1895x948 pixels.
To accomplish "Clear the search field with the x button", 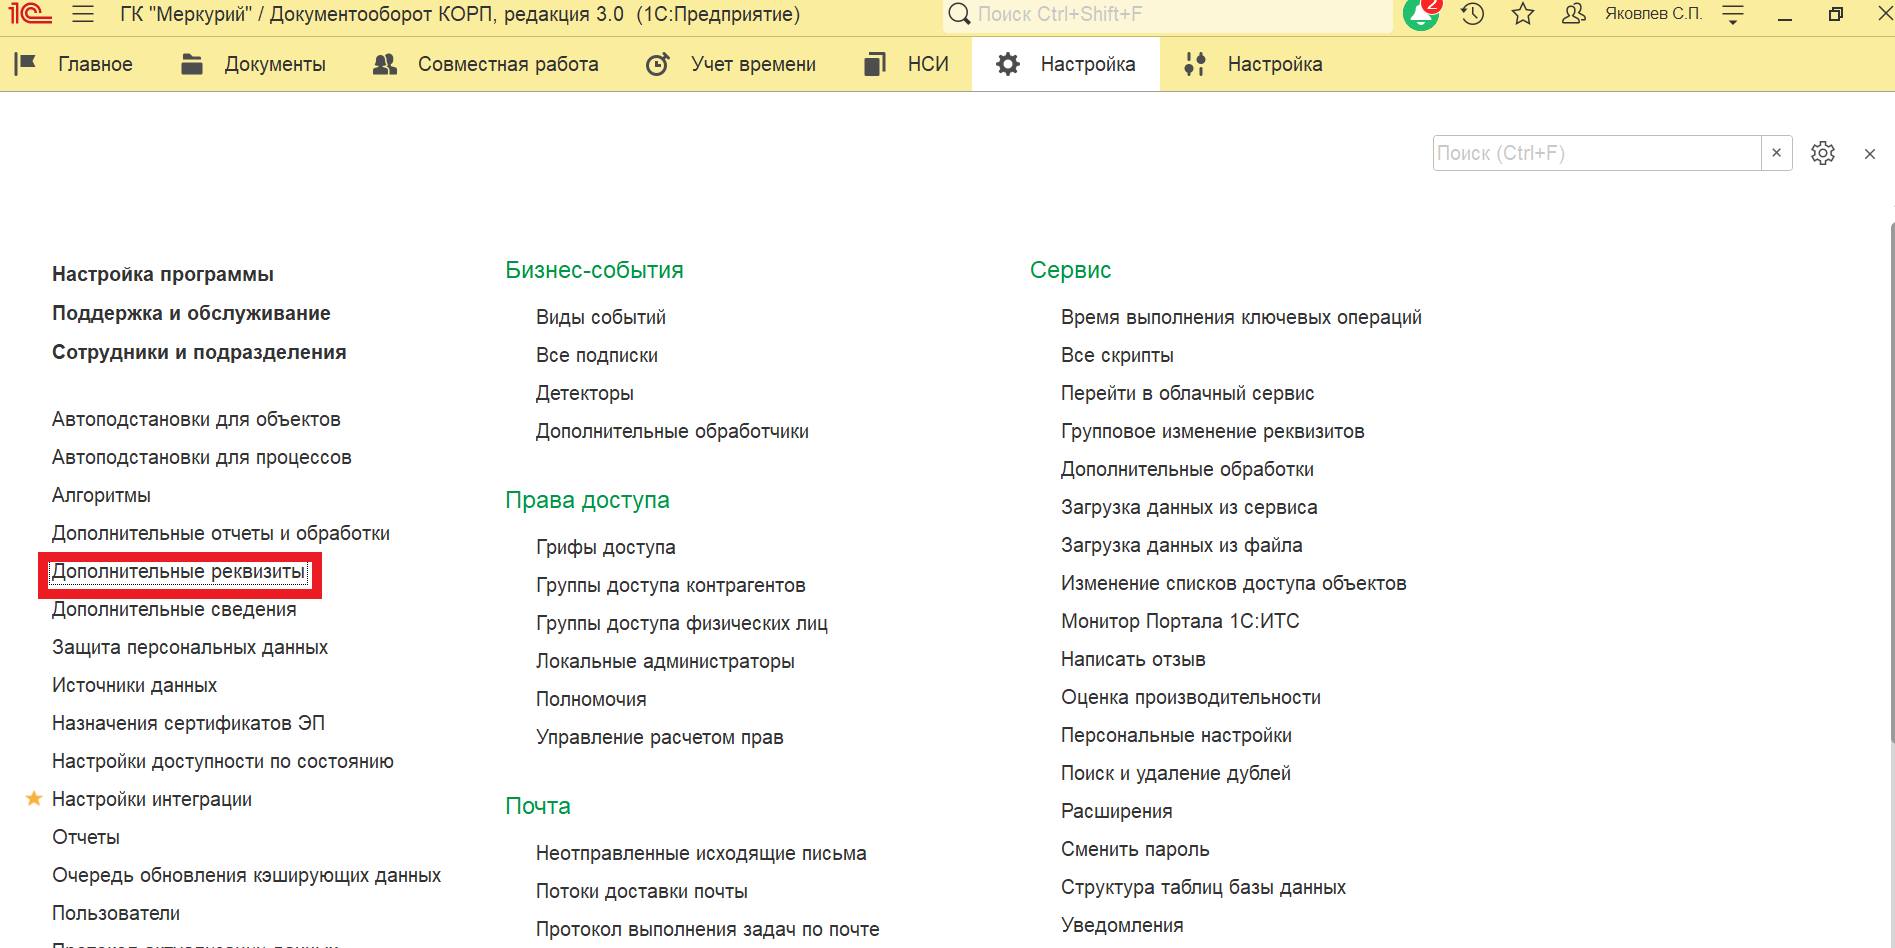I will tap(1776, 153).
